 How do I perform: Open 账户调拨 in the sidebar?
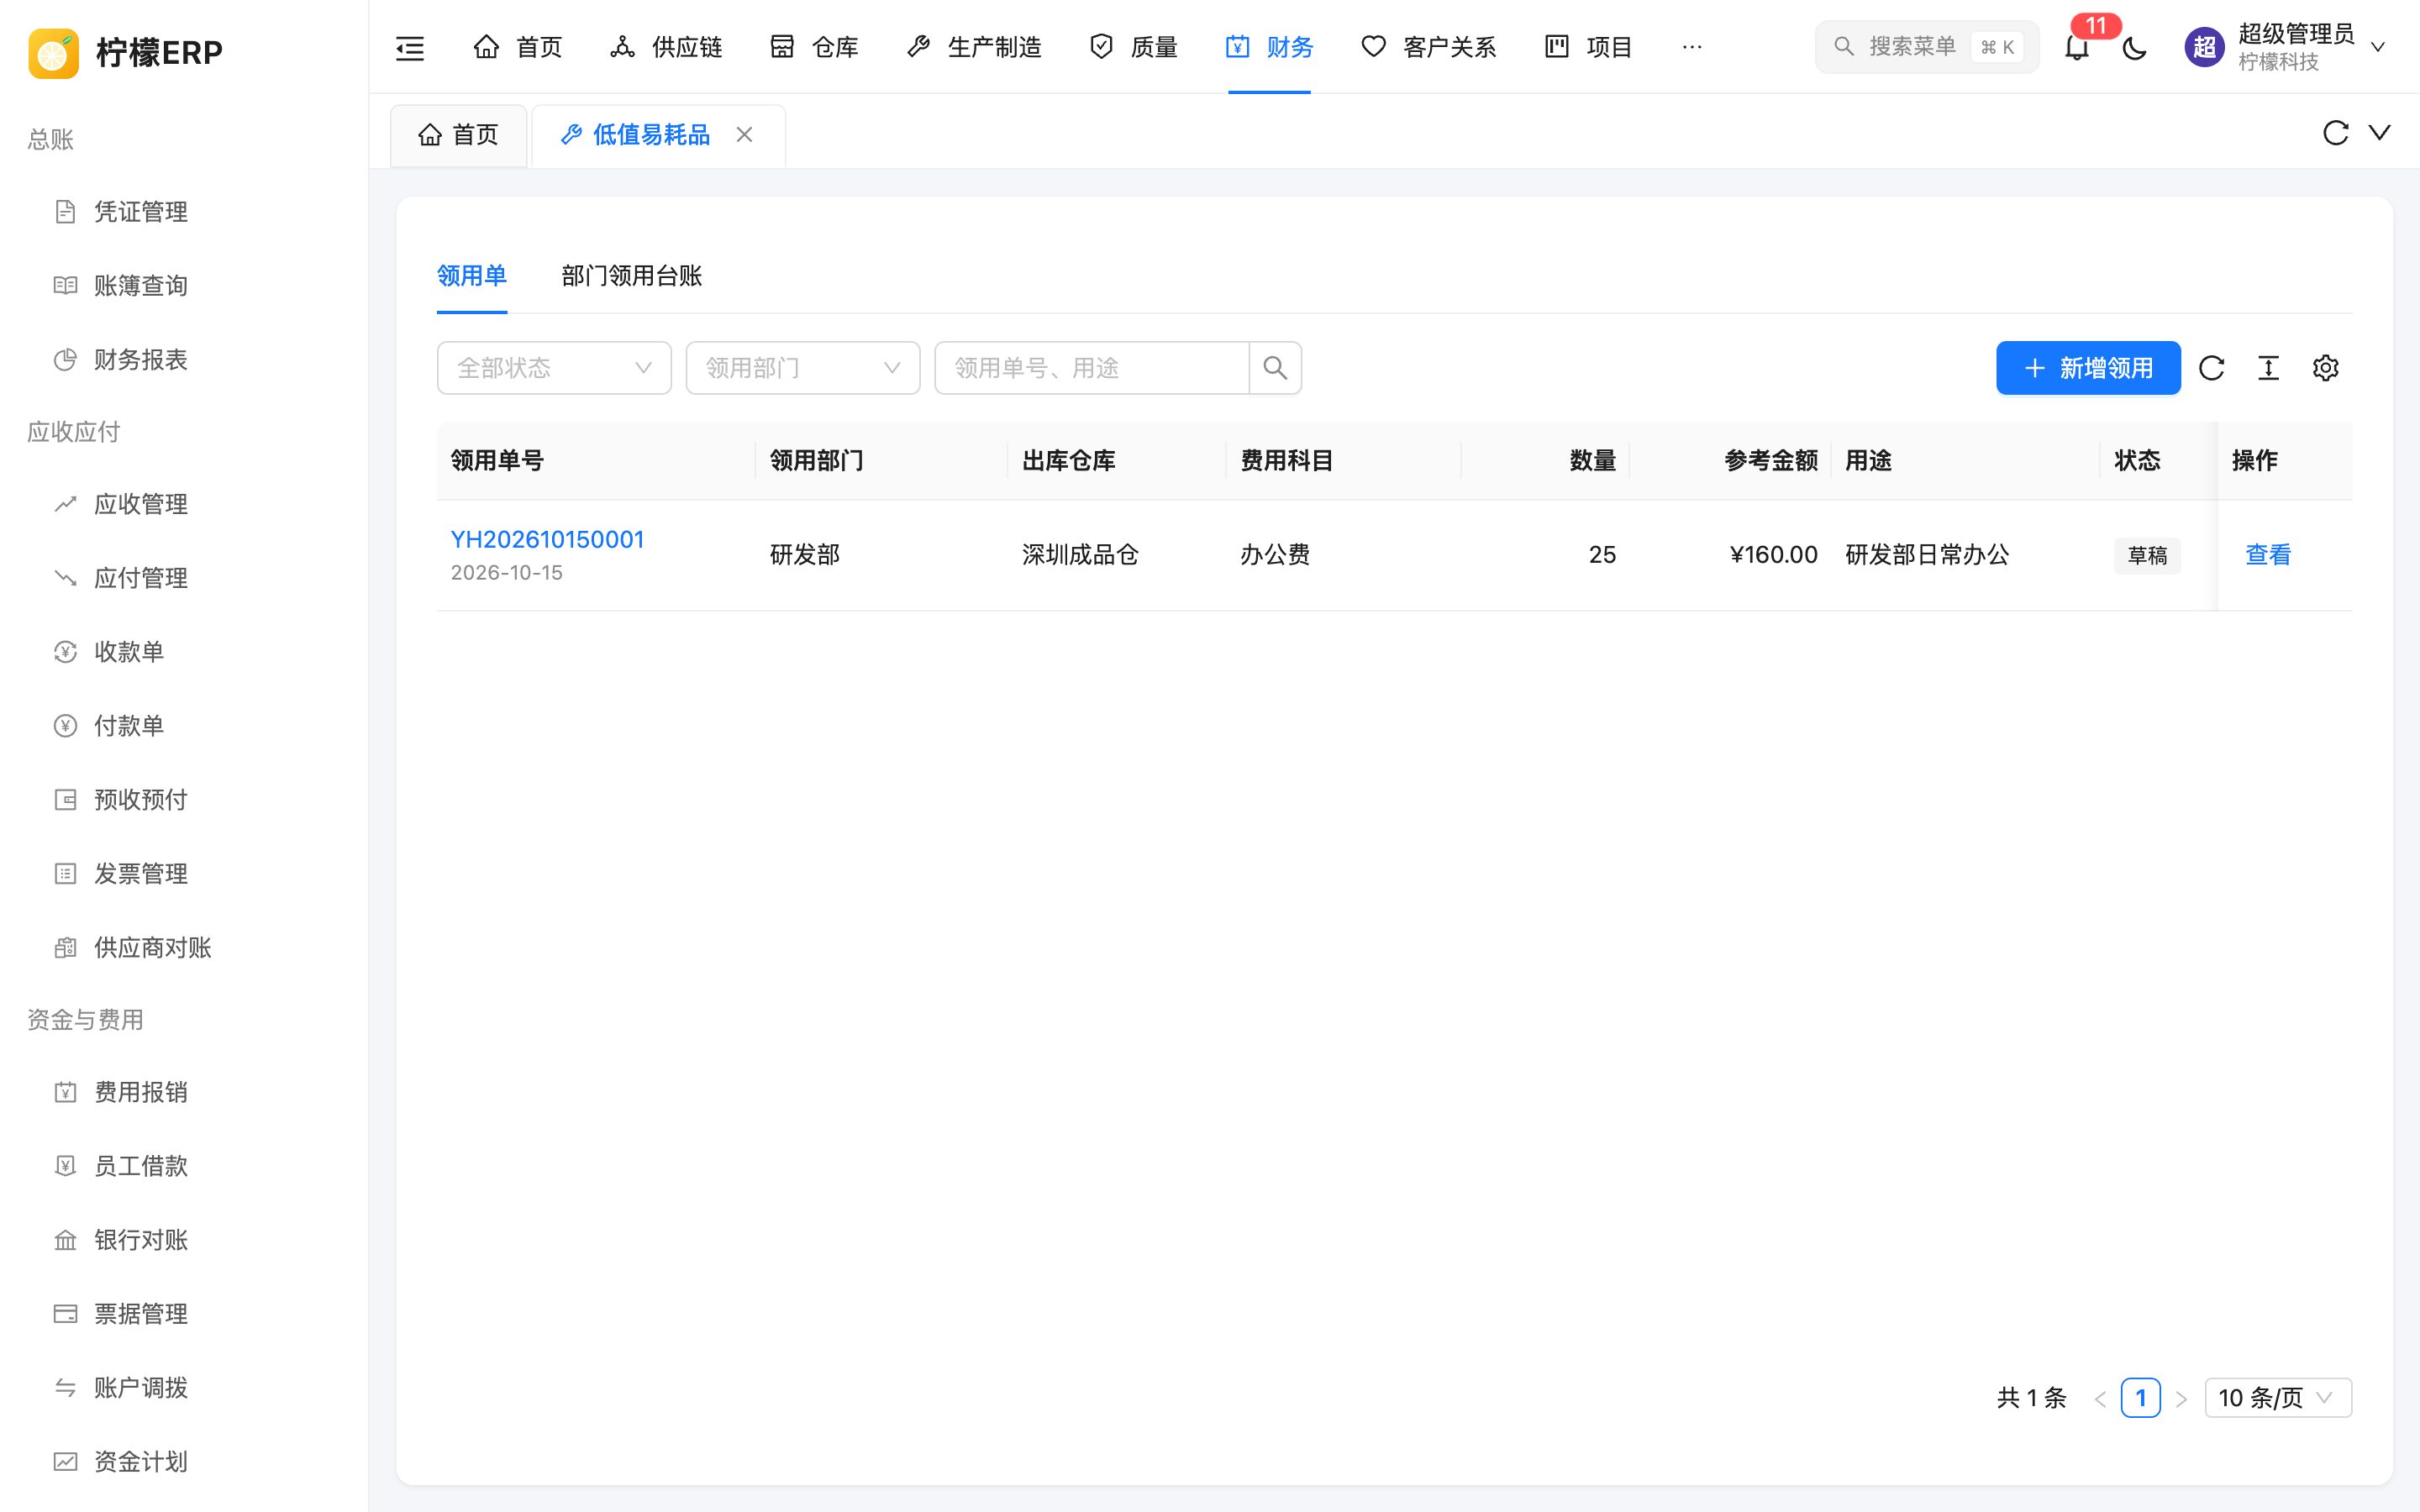184,1388
